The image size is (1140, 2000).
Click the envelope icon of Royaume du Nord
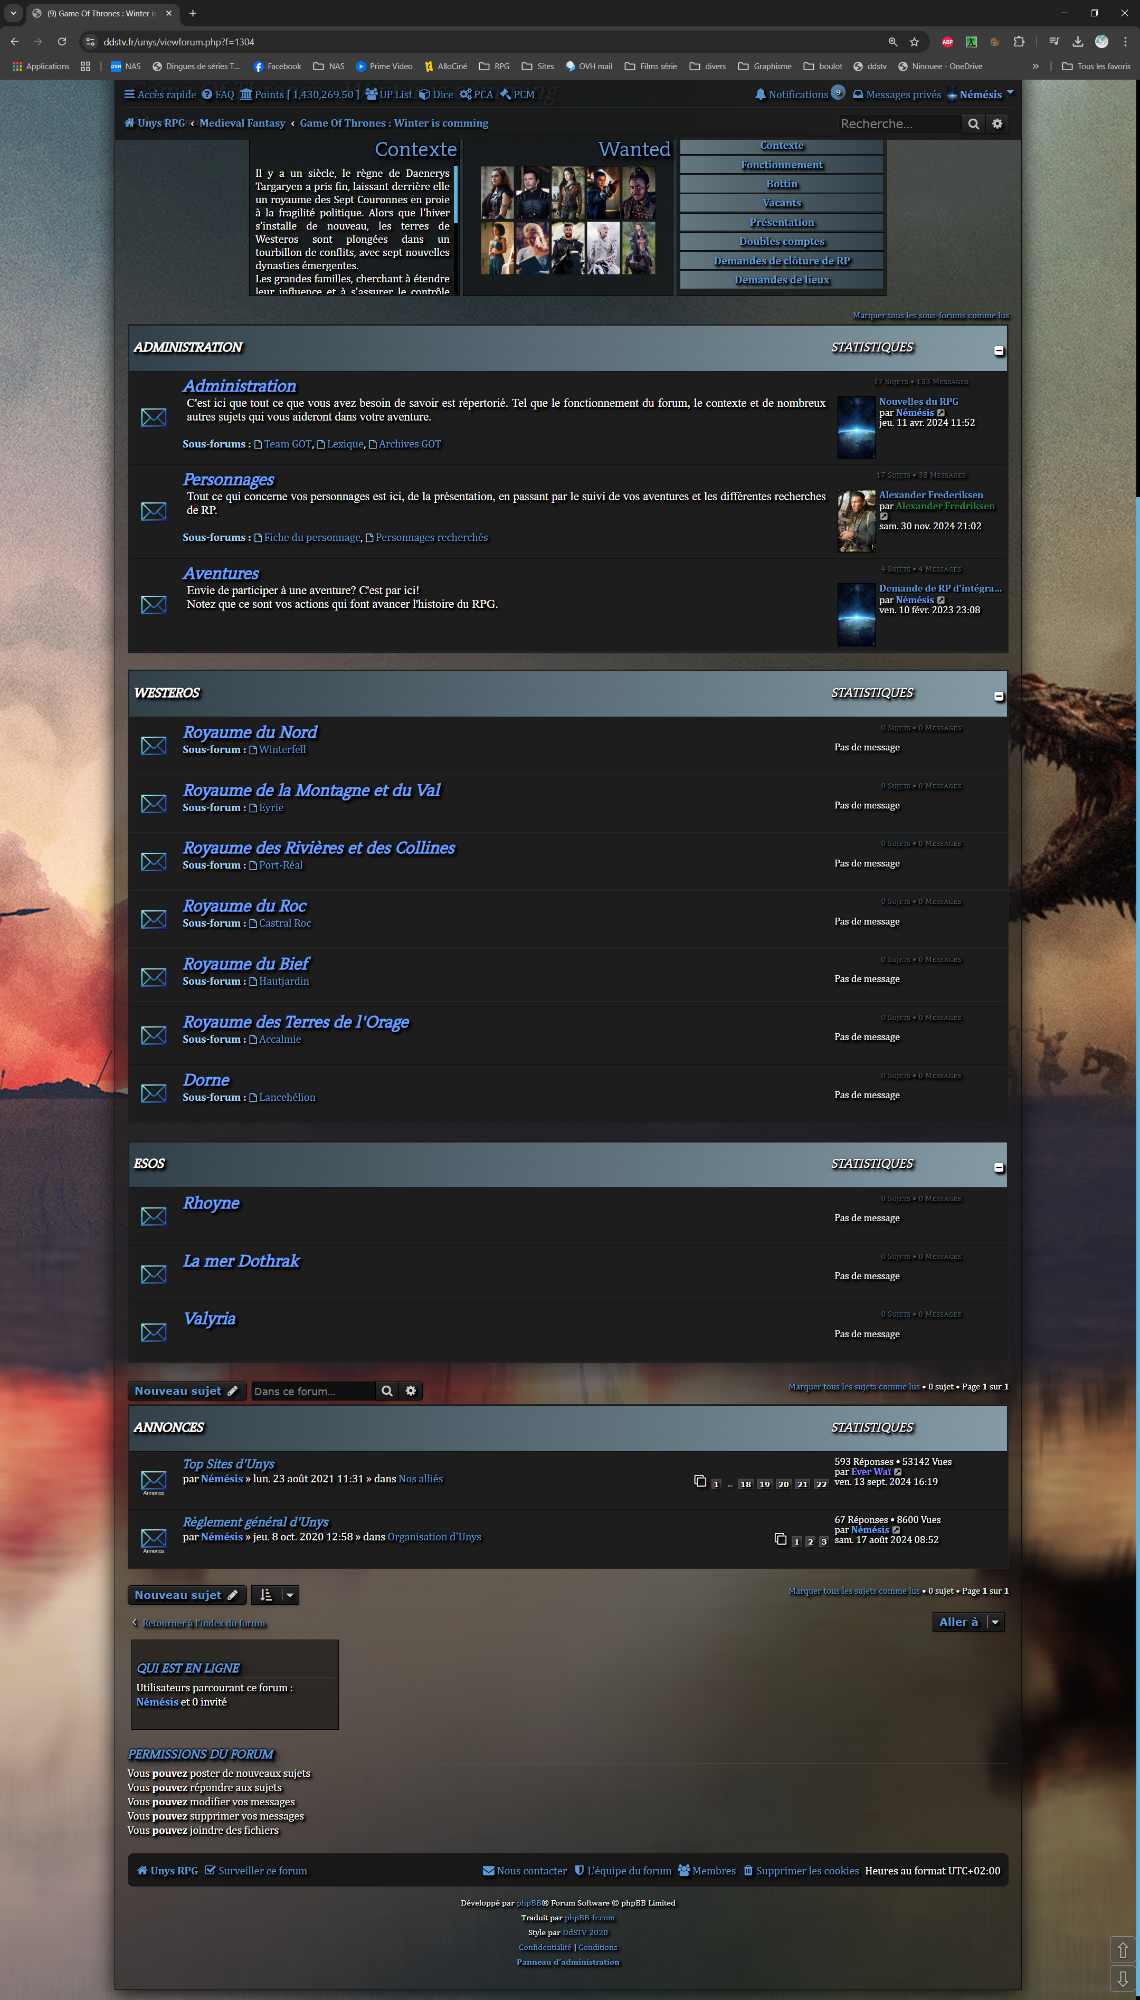click(x=154, y=745)
